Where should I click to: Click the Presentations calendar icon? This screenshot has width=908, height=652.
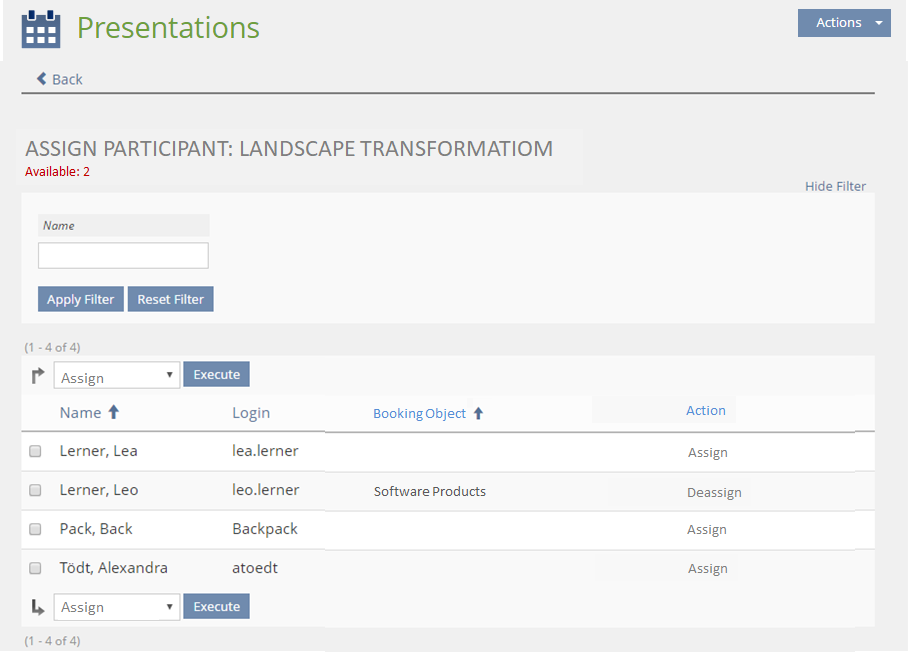tap(41, 29)
